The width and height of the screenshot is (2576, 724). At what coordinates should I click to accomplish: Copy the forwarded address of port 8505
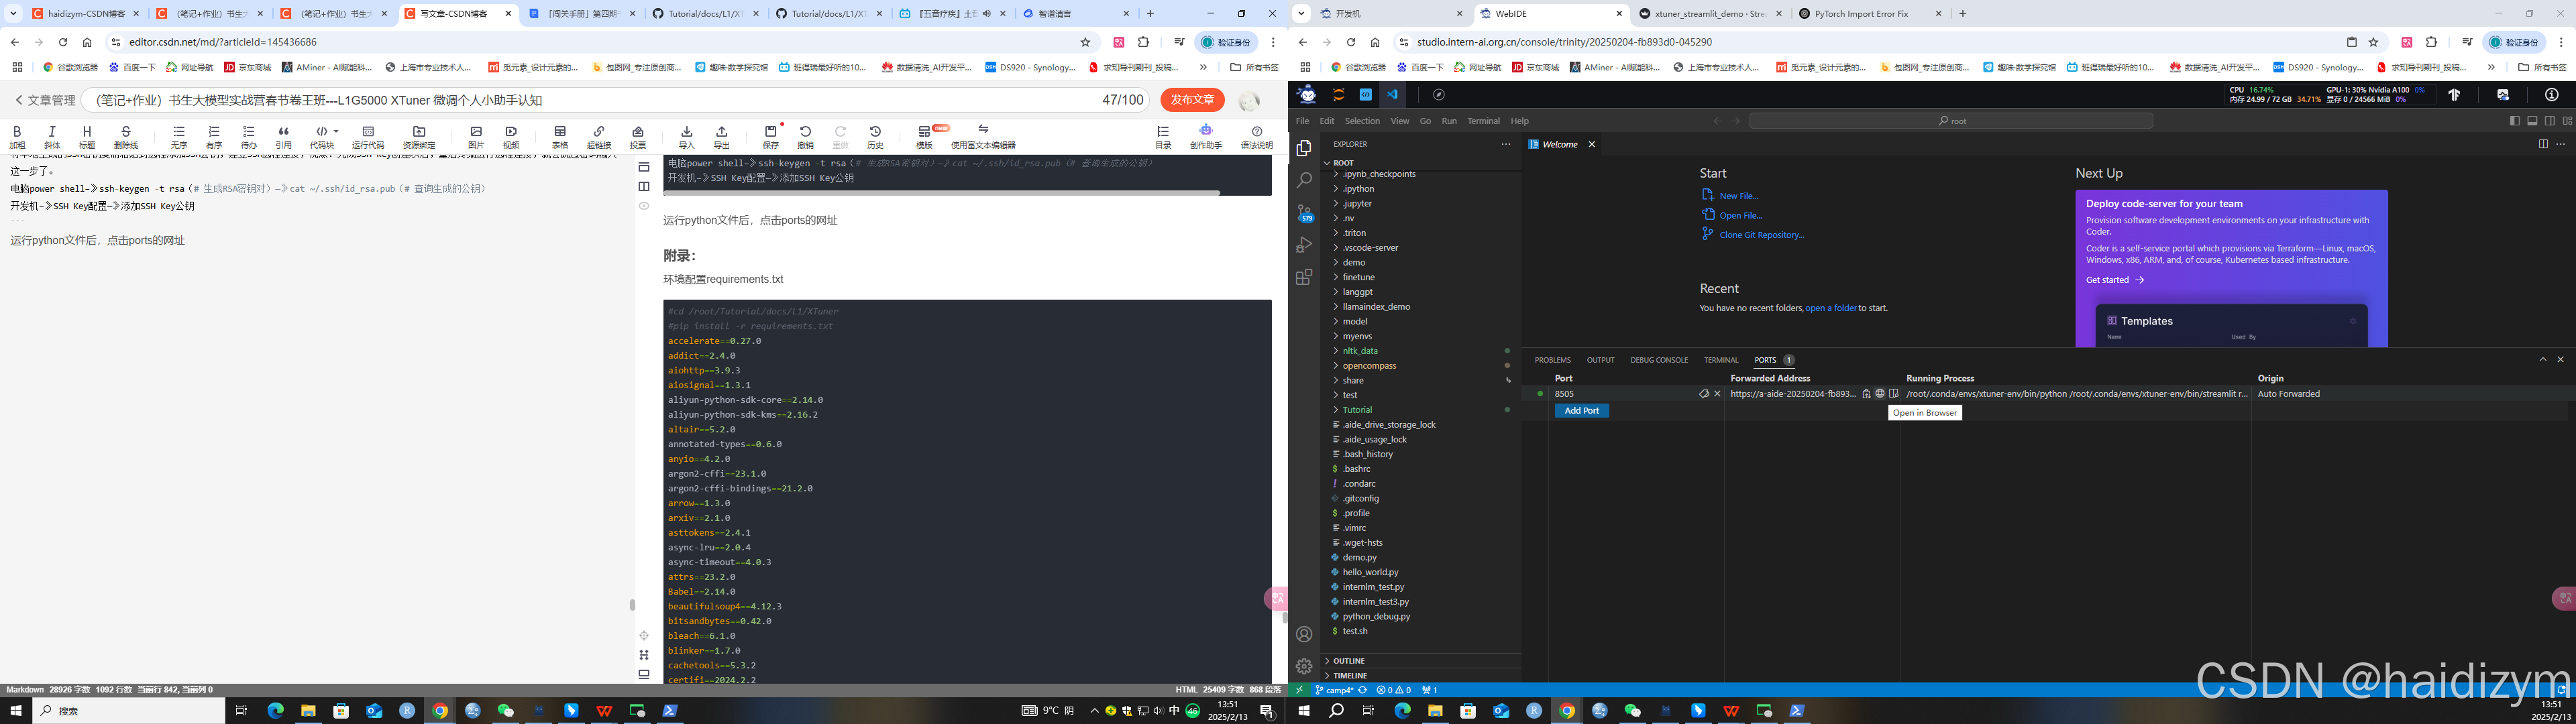[1866, 394]
